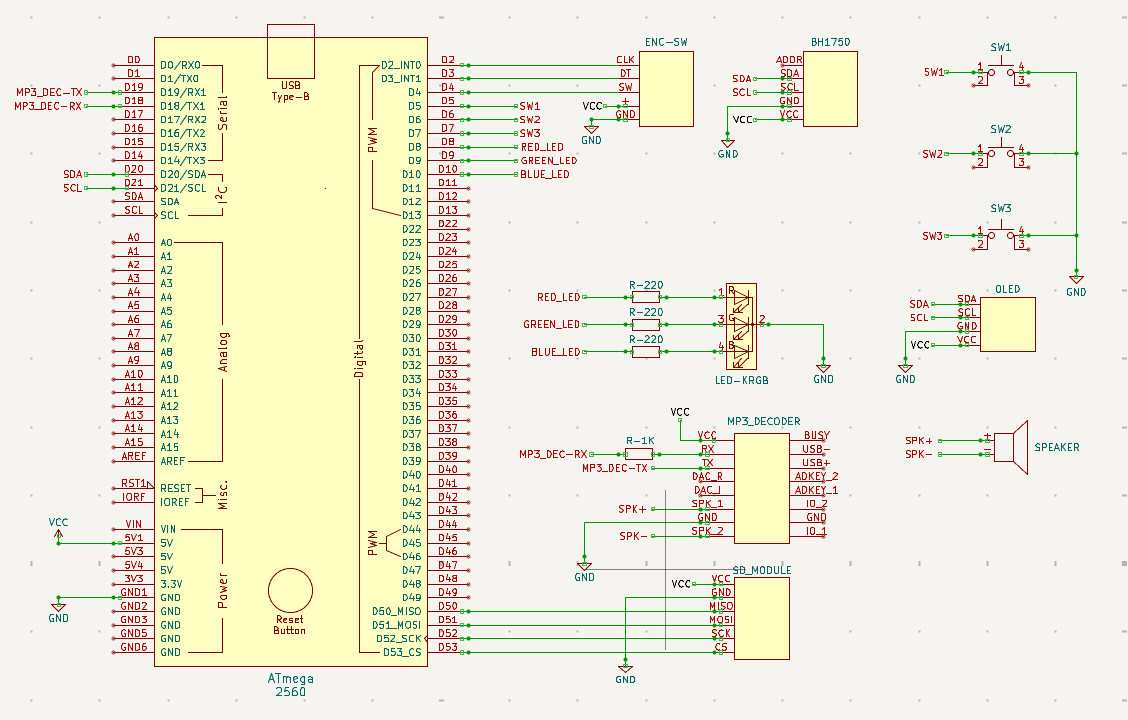Image resolution: width=1128 pixels, height=720 pixels.
Task: Click the GREEN_LED label left of resistor
Action: [x=552, y=324]
